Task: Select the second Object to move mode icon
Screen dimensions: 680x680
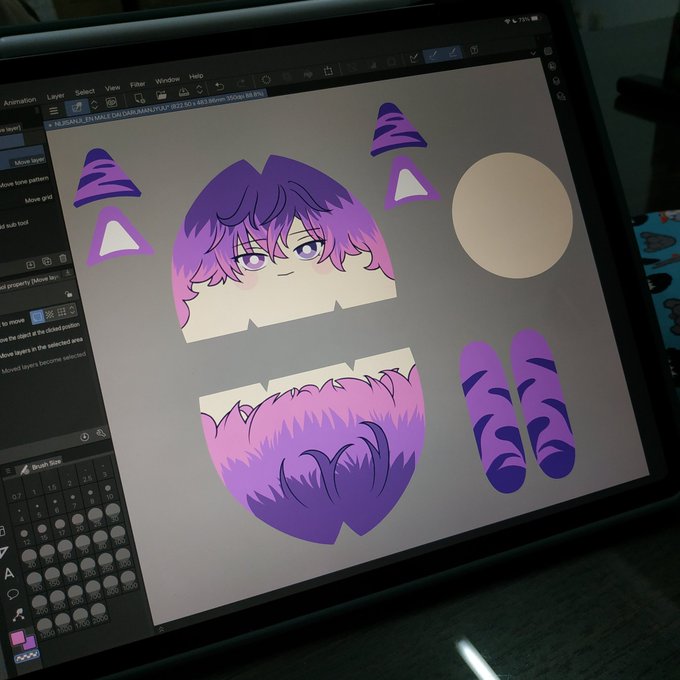Action: 50,314
